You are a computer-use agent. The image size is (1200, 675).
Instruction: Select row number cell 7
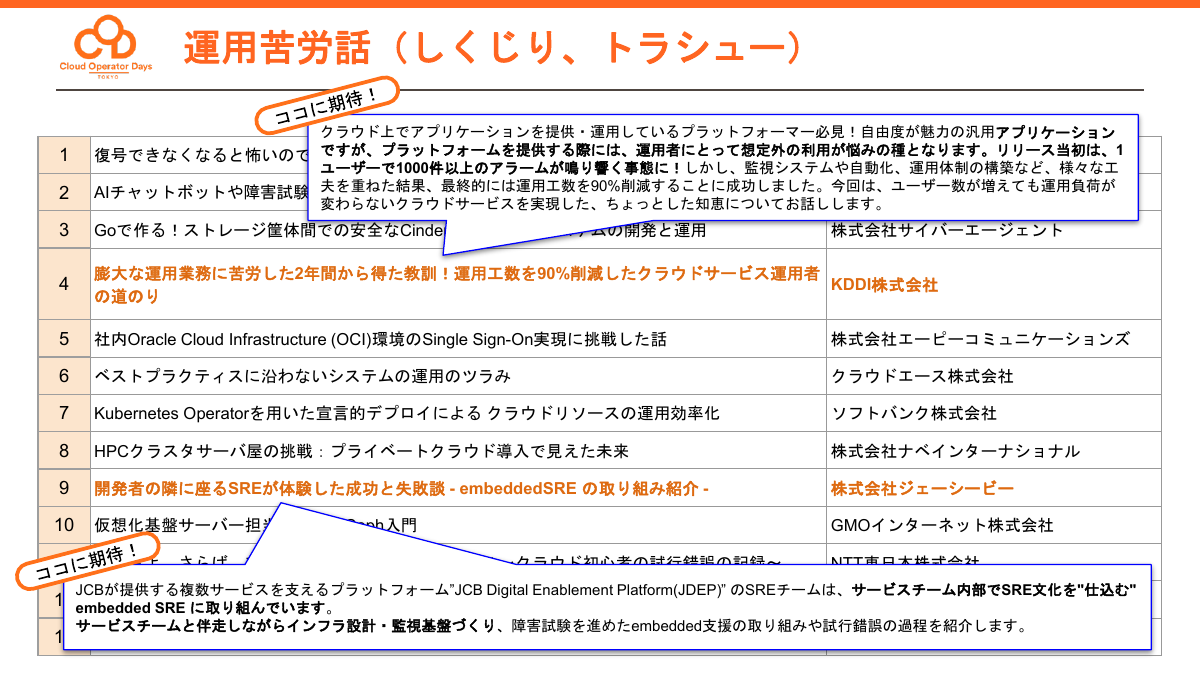(x=64, y=413)
